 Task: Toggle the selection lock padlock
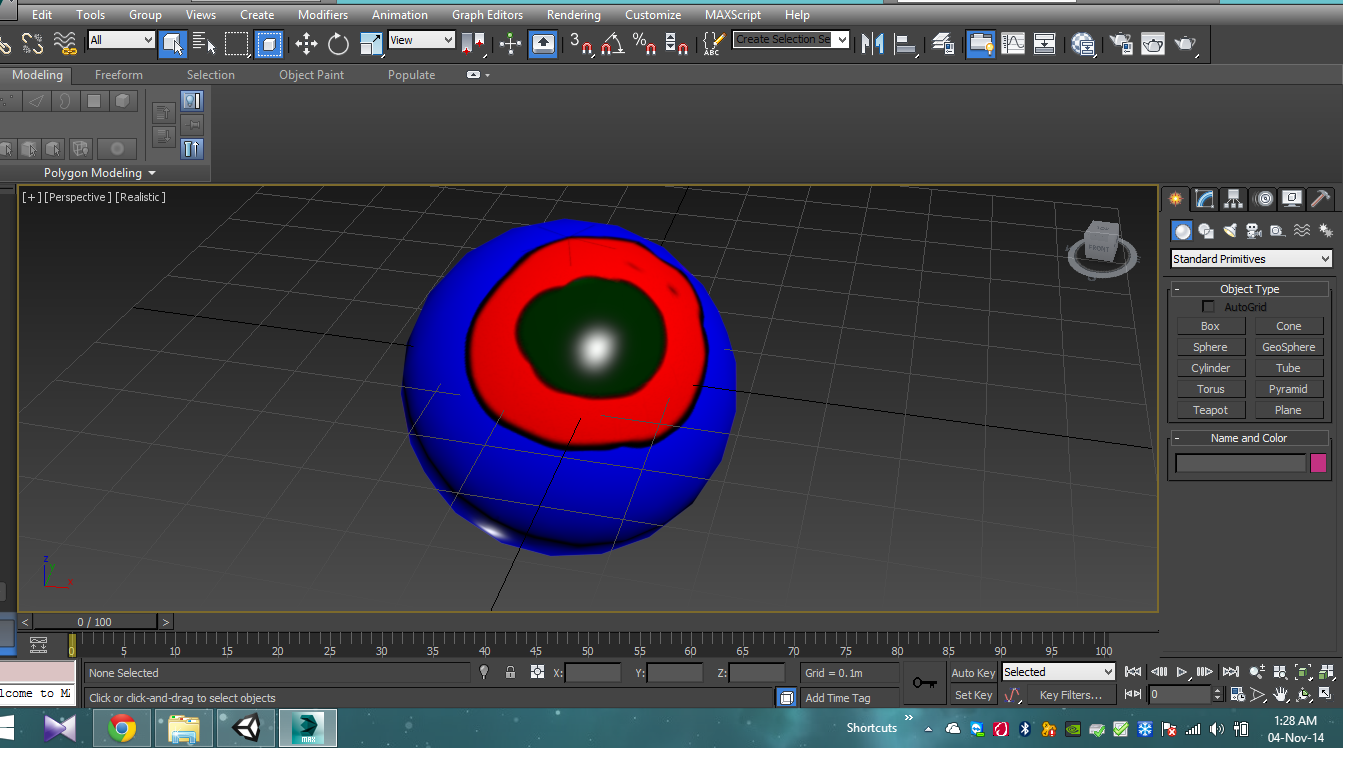click(511, 673)
